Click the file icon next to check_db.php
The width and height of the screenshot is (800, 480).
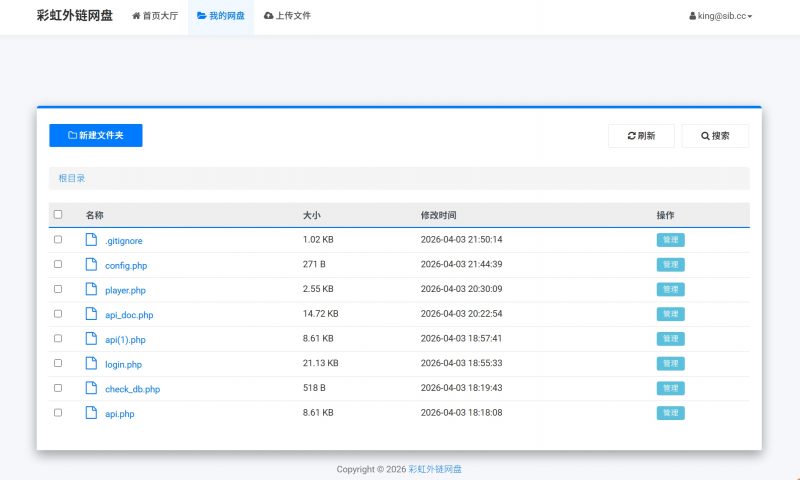[91, 388]
